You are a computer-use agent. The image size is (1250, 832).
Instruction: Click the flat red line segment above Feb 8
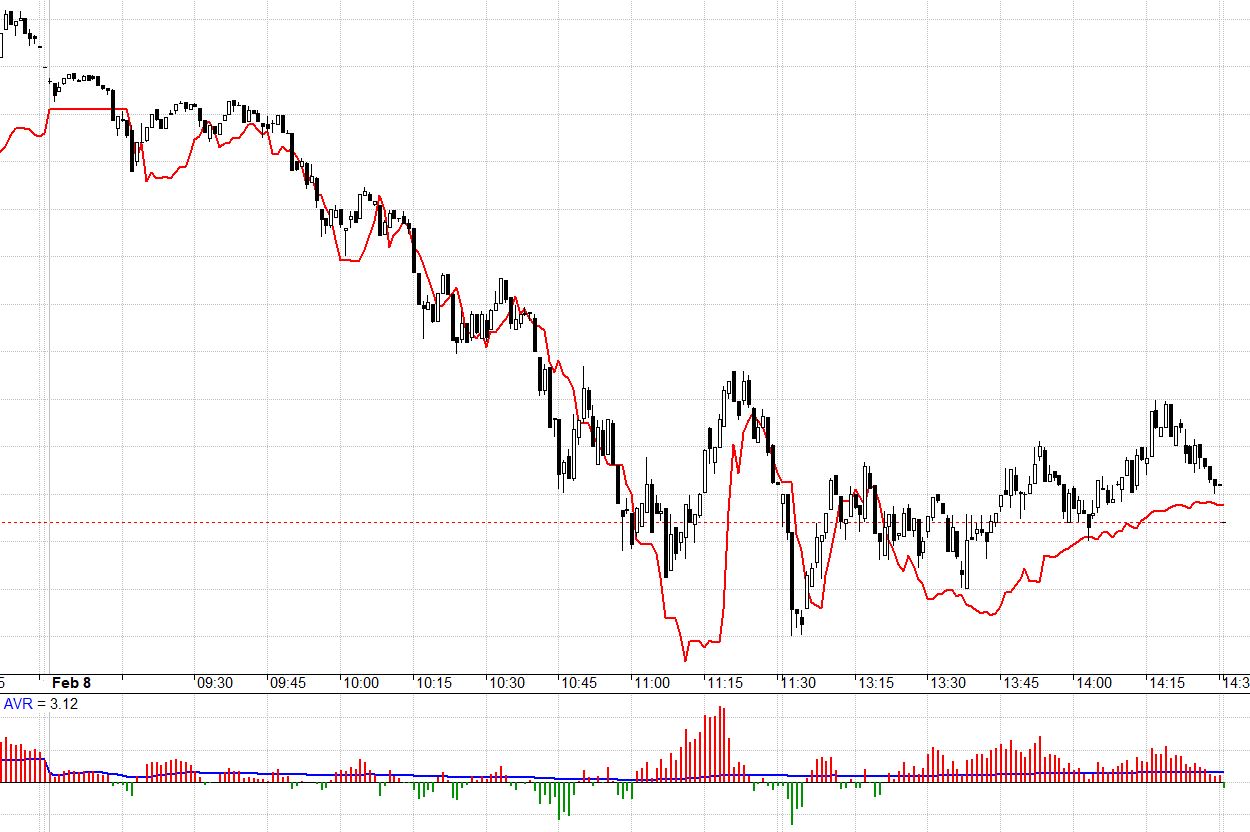click(82, 108)
